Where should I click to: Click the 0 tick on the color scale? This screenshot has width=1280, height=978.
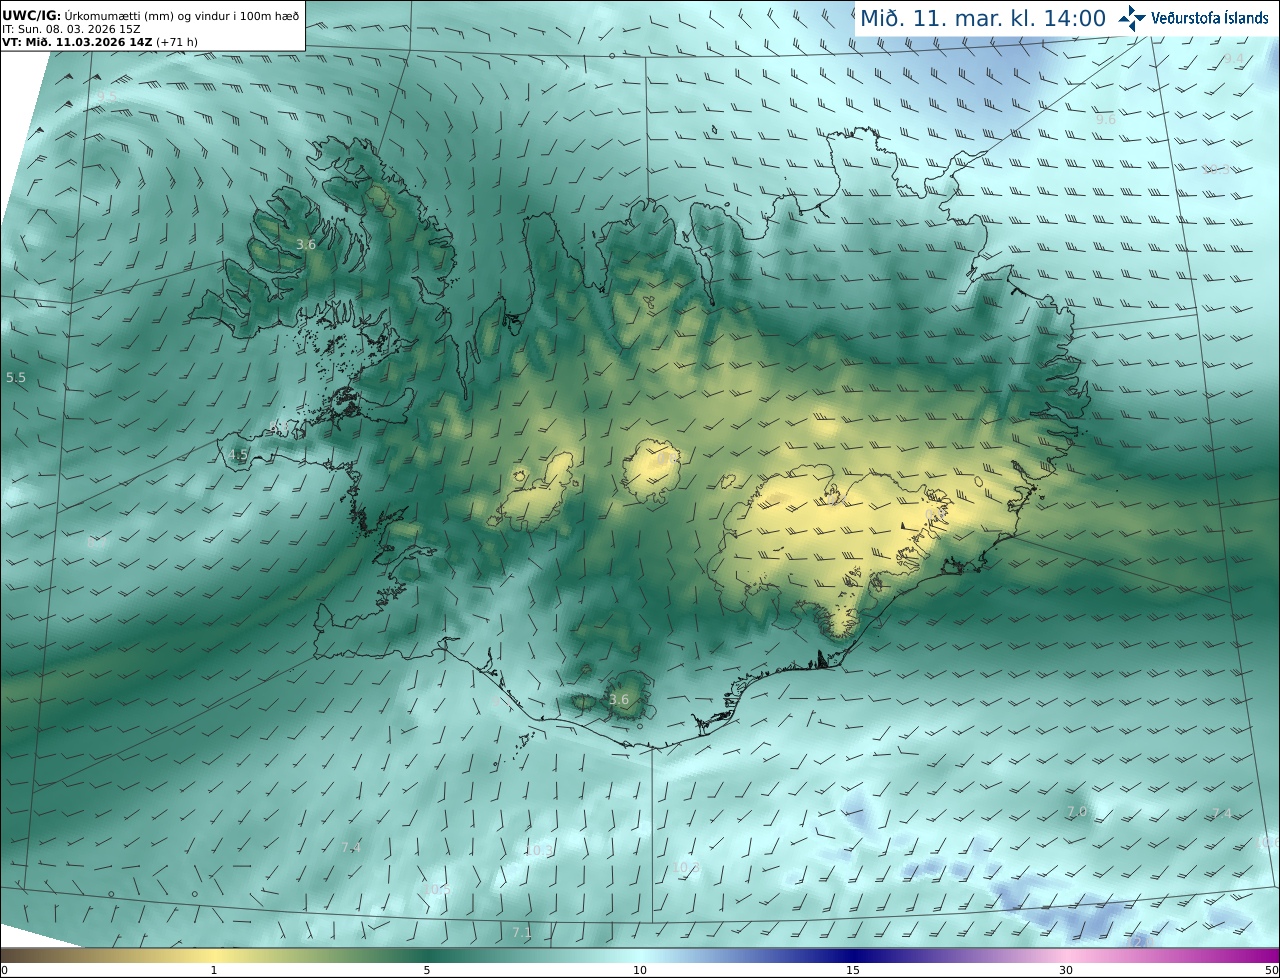click(x=4, y=970)
